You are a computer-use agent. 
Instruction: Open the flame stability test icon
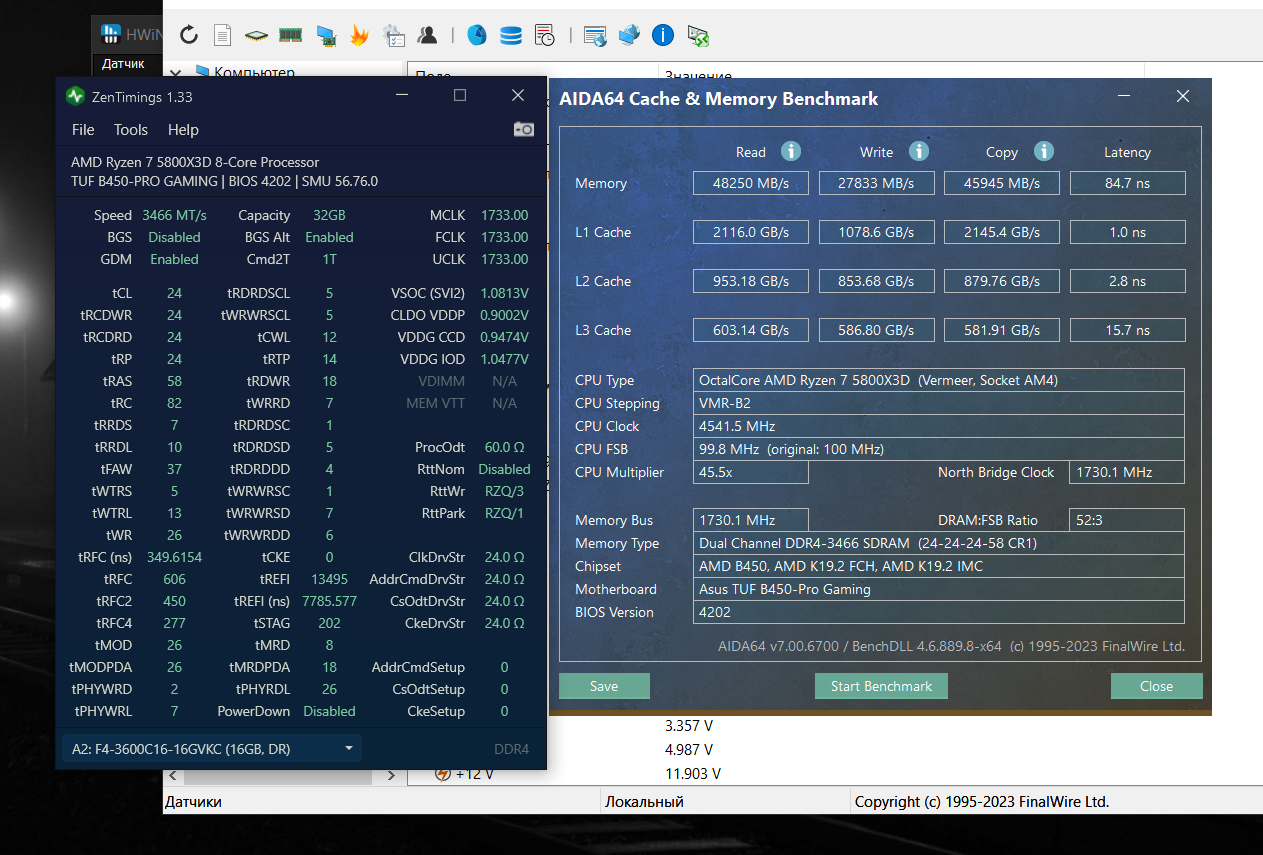pyautogui.click(x=359, y=36)
